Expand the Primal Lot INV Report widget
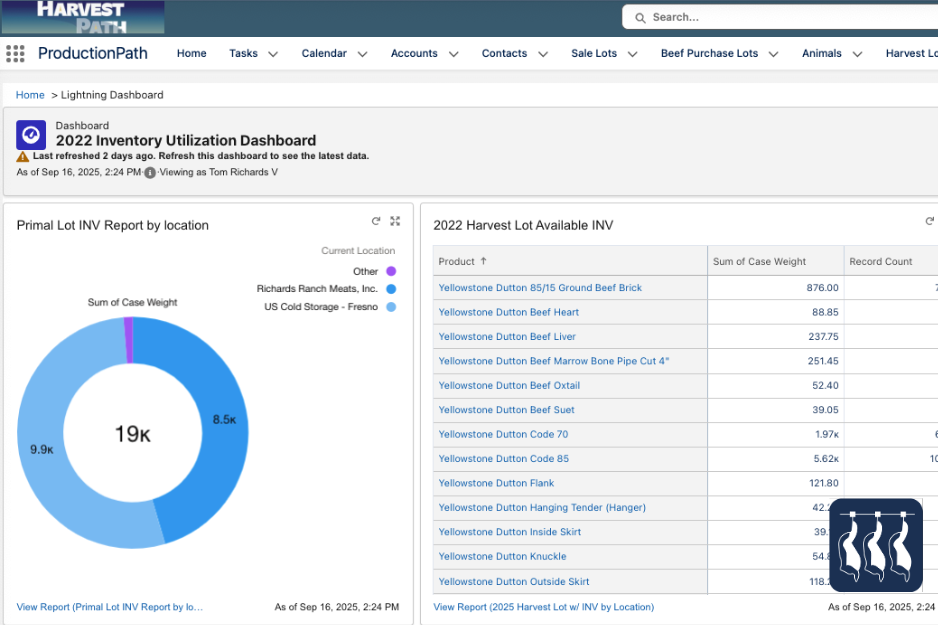Image resolution: width=938 pixels, height=625 pixels. click(395, 221)
